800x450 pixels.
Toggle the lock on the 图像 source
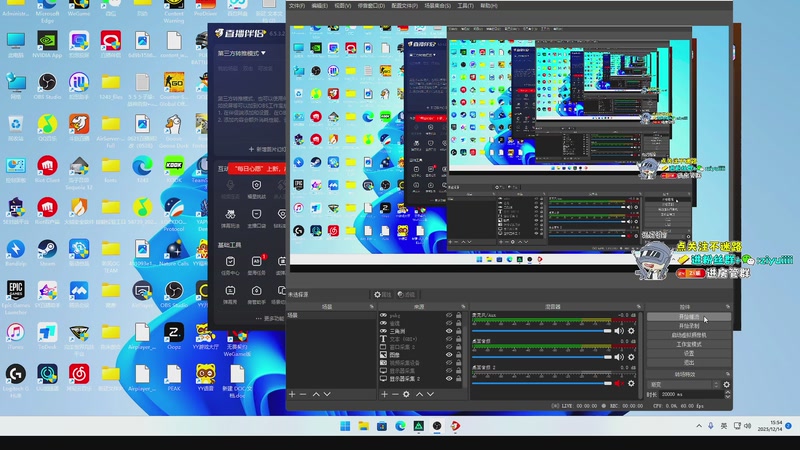tap(459, 355)
